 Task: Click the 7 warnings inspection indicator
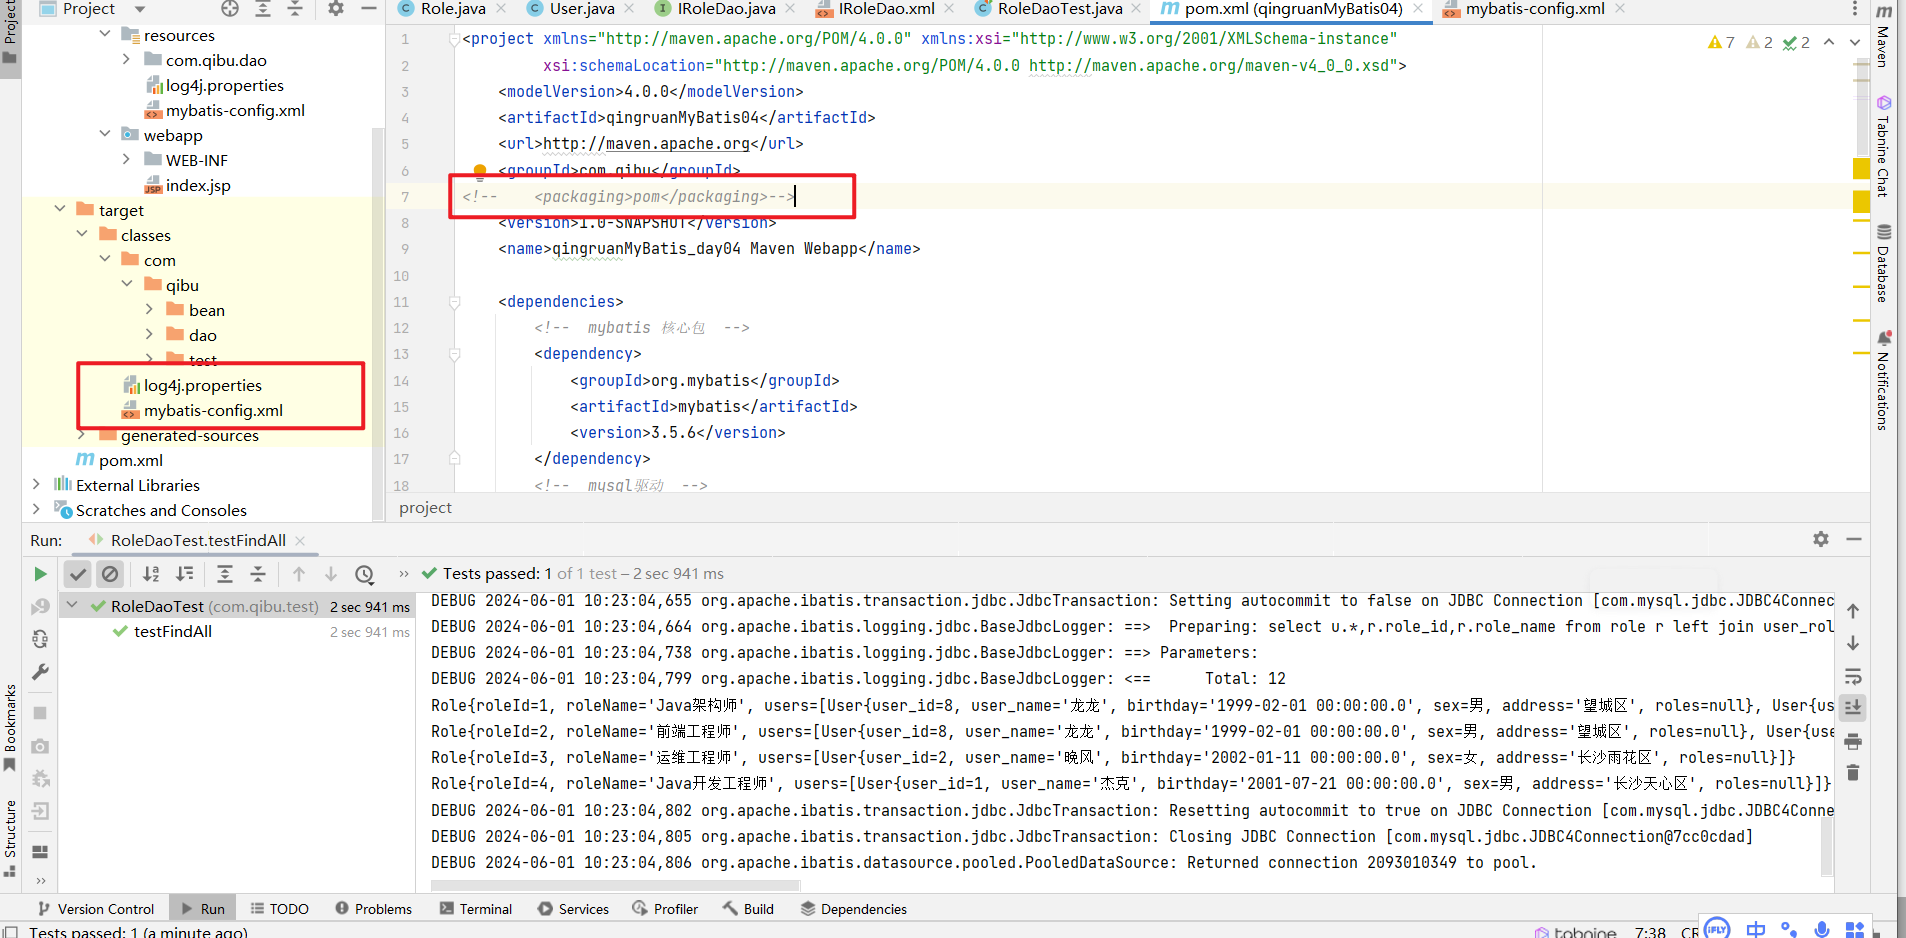pyautogui.click(x=1721, y=42)
